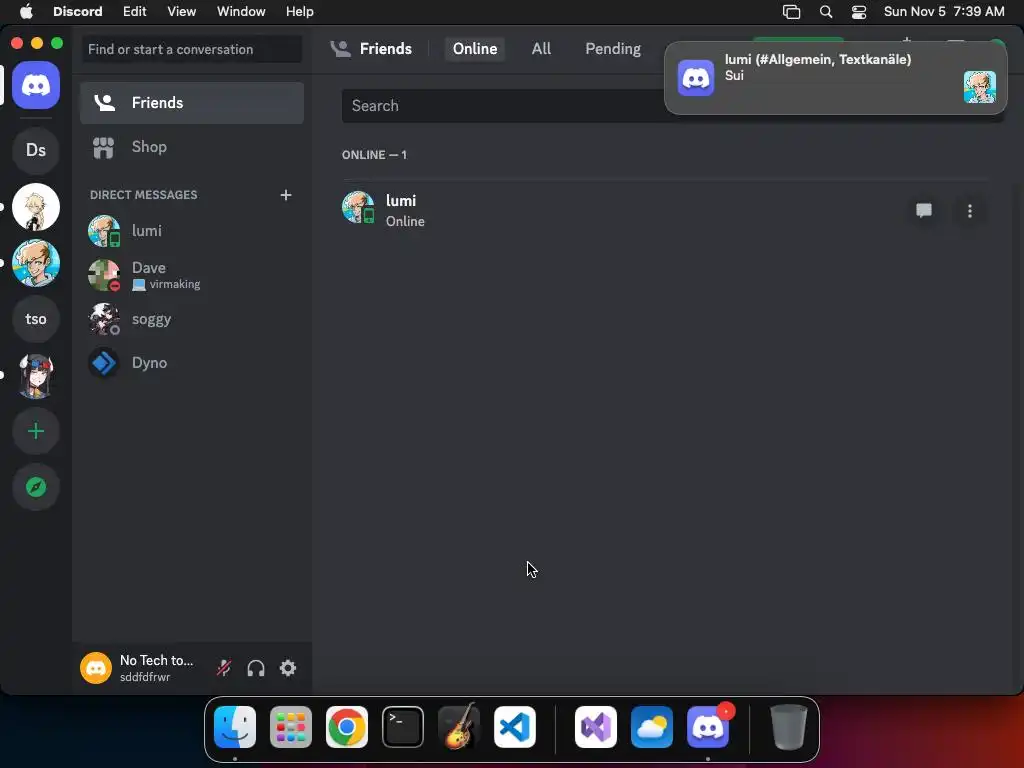
Task: Open Weather app from the Dock
Action: pyautogui.click(x=652, y=727)
